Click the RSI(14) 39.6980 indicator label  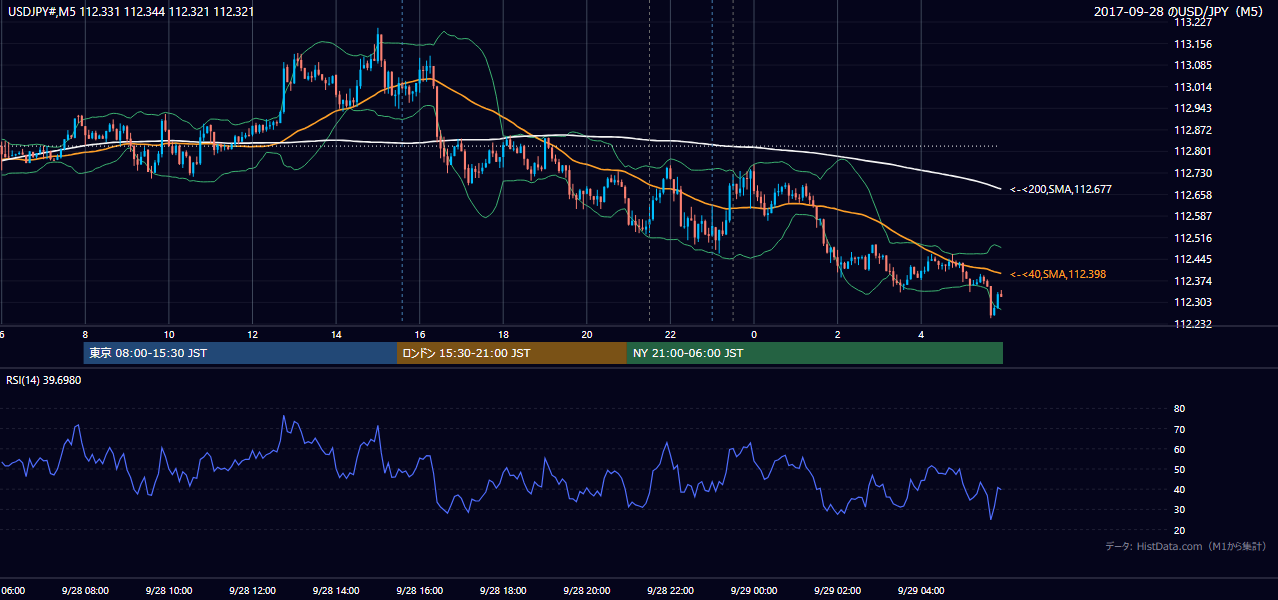coord(44,380)
